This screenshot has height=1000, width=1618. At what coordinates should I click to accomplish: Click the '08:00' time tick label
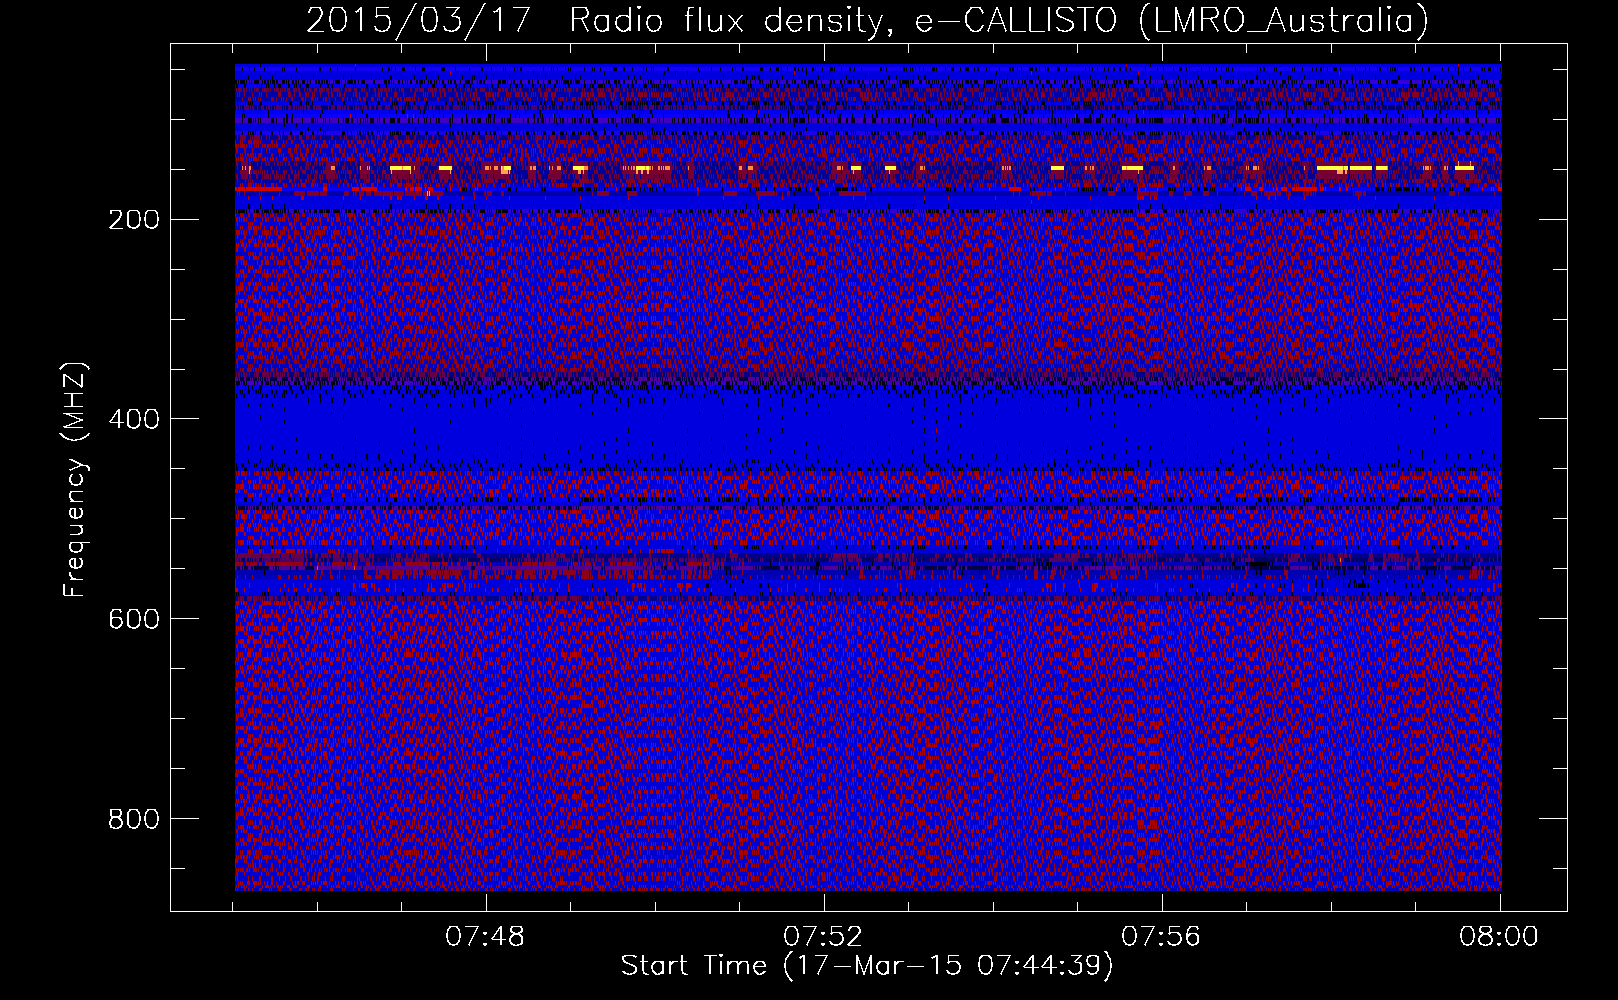point(1499,937)
